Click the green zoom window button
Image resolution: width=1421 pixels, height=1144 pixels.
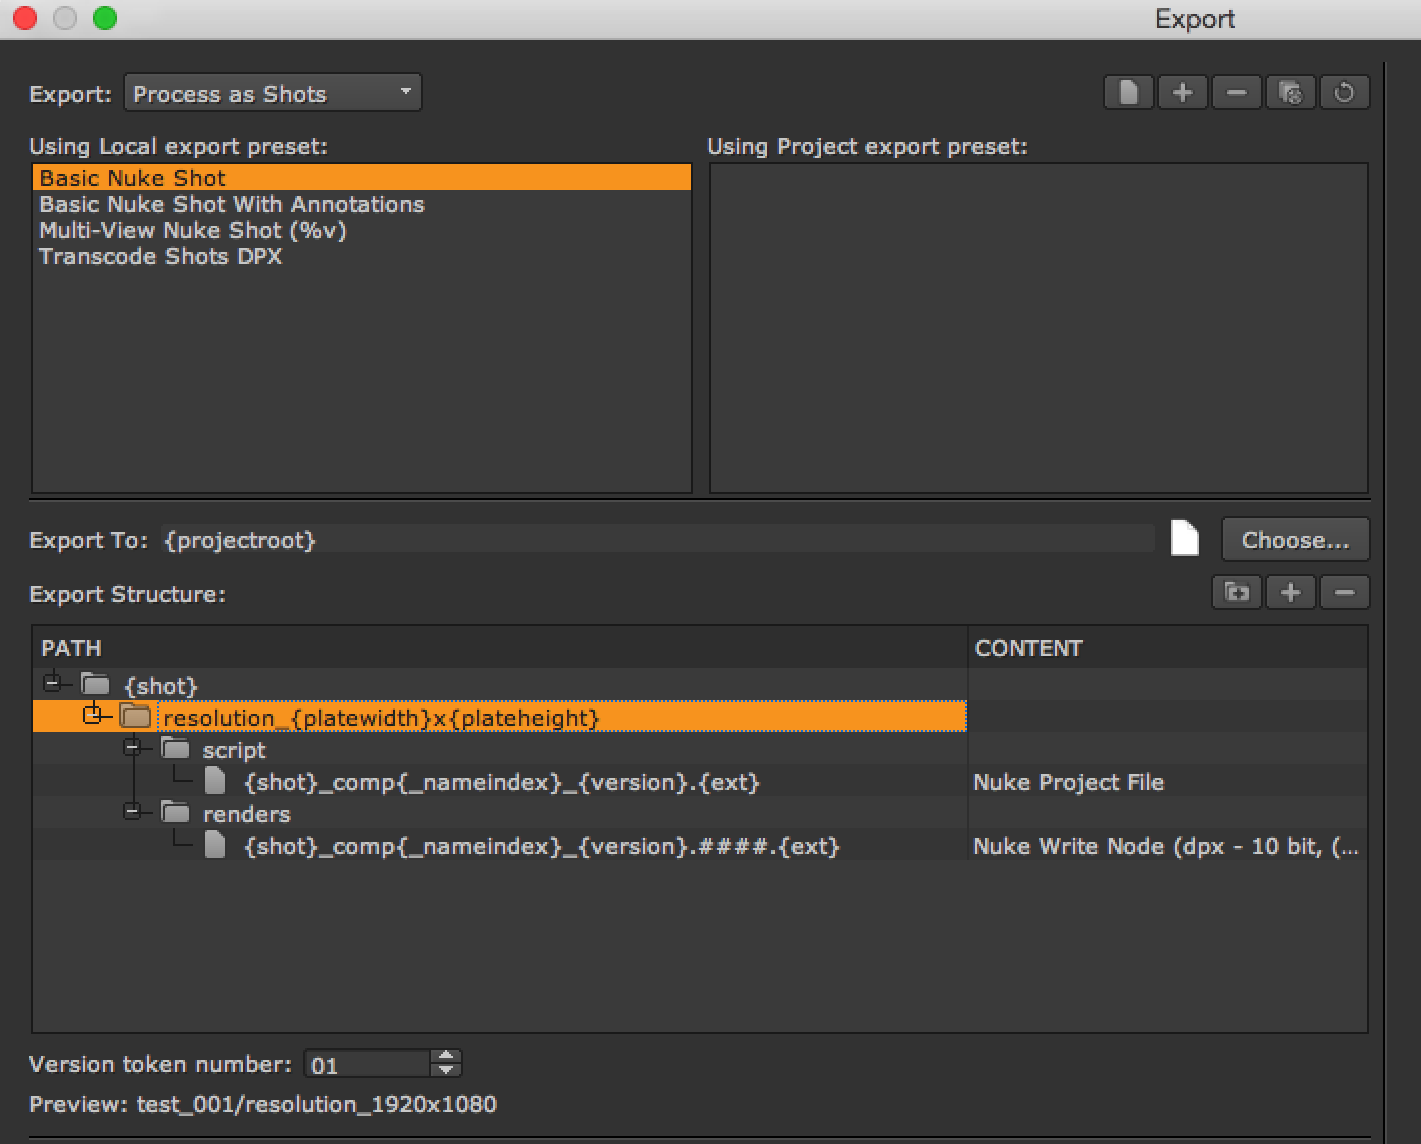pyautogui.click(x=105, y=18)
